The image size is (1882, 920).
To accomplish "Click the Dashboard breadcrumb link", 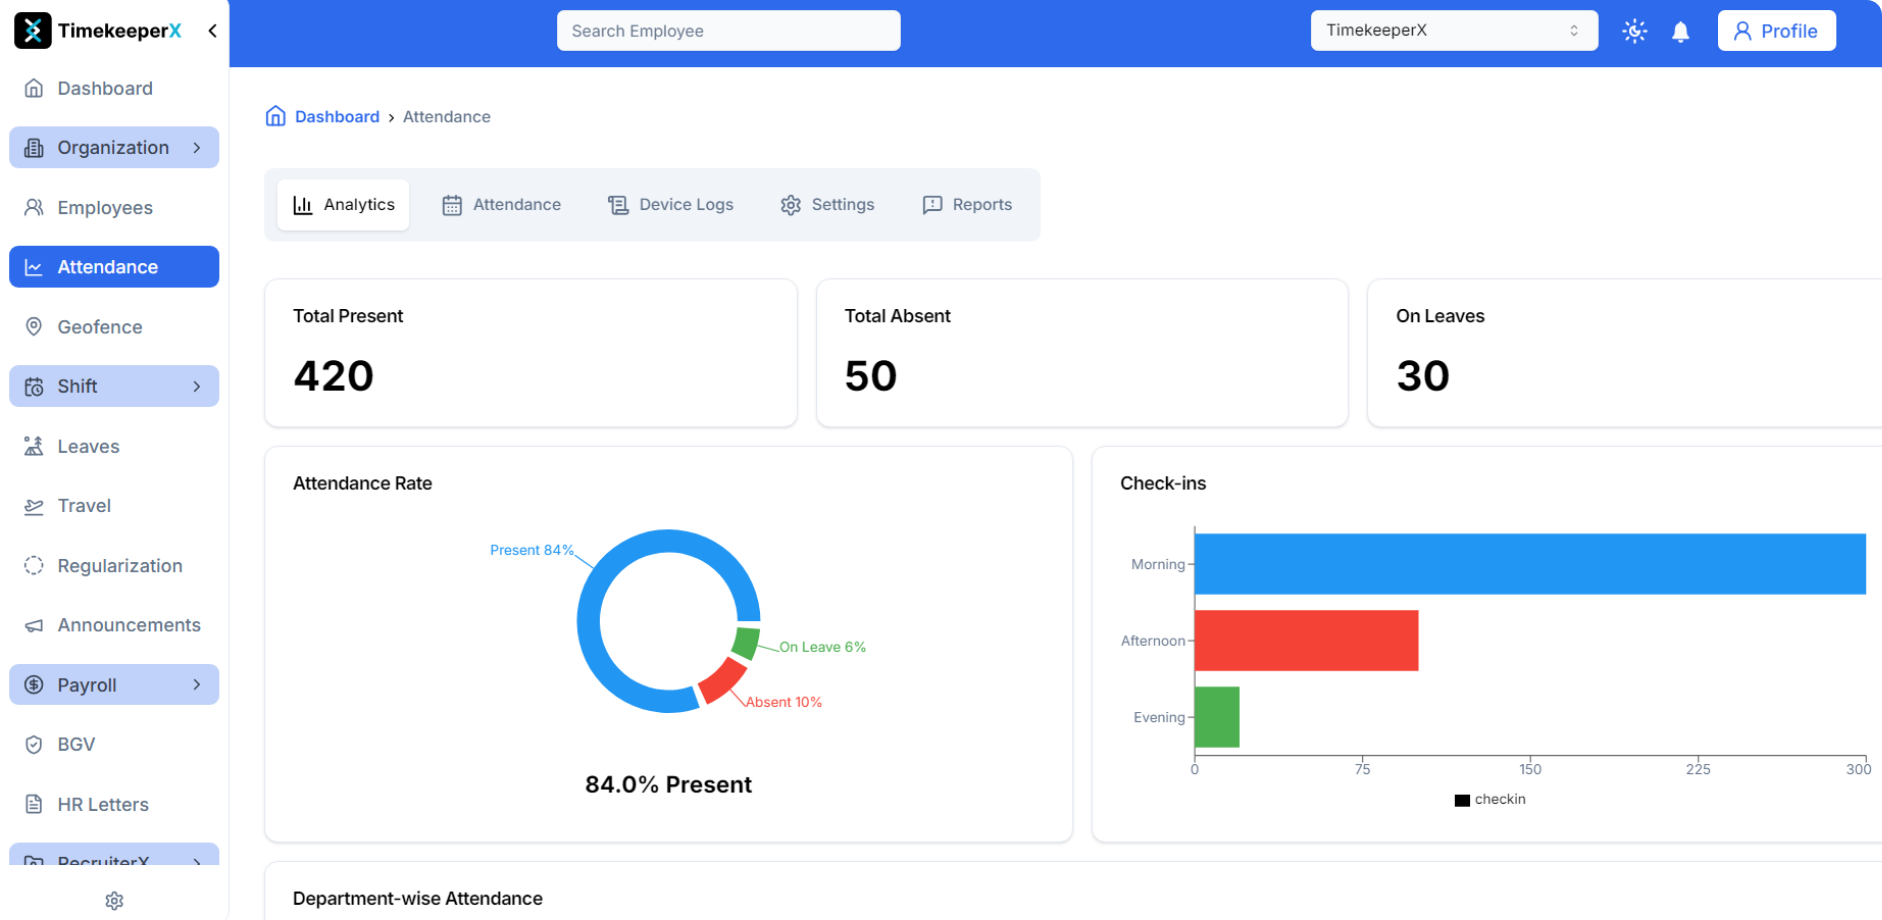I will click(337, 117).
